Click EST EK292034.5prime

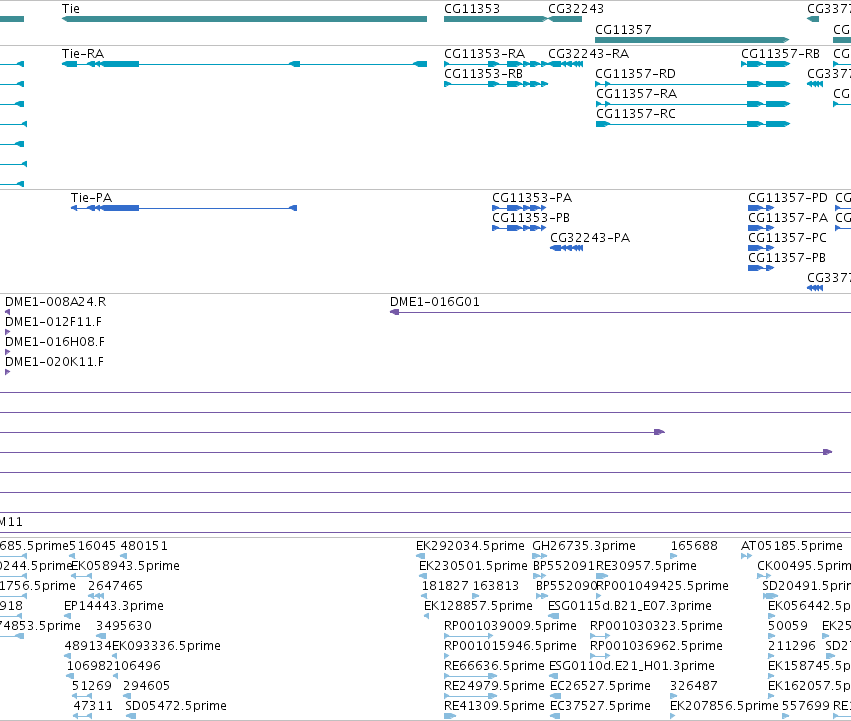coord(471,546)
